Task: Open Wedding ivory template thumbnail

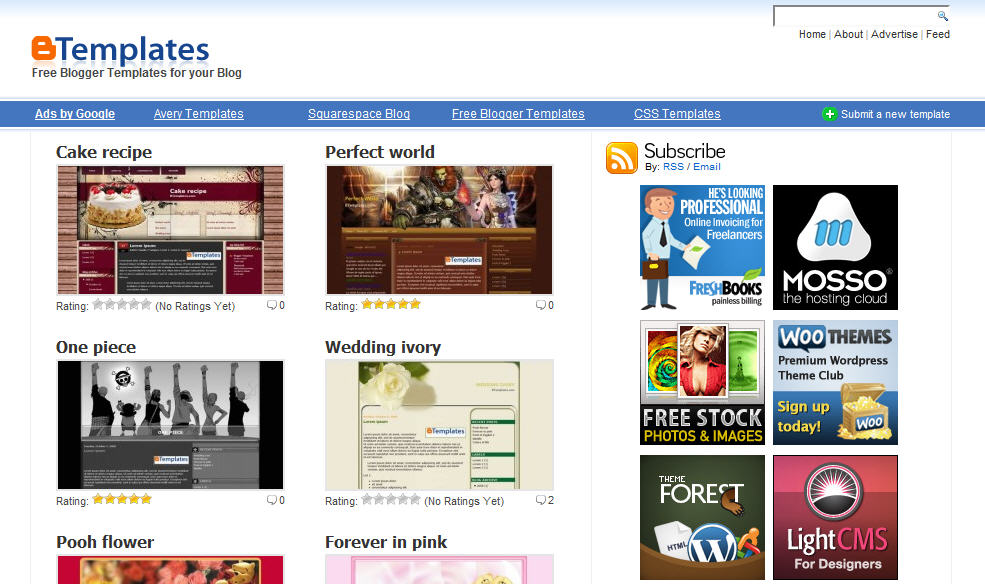Action: click(440, 425)
